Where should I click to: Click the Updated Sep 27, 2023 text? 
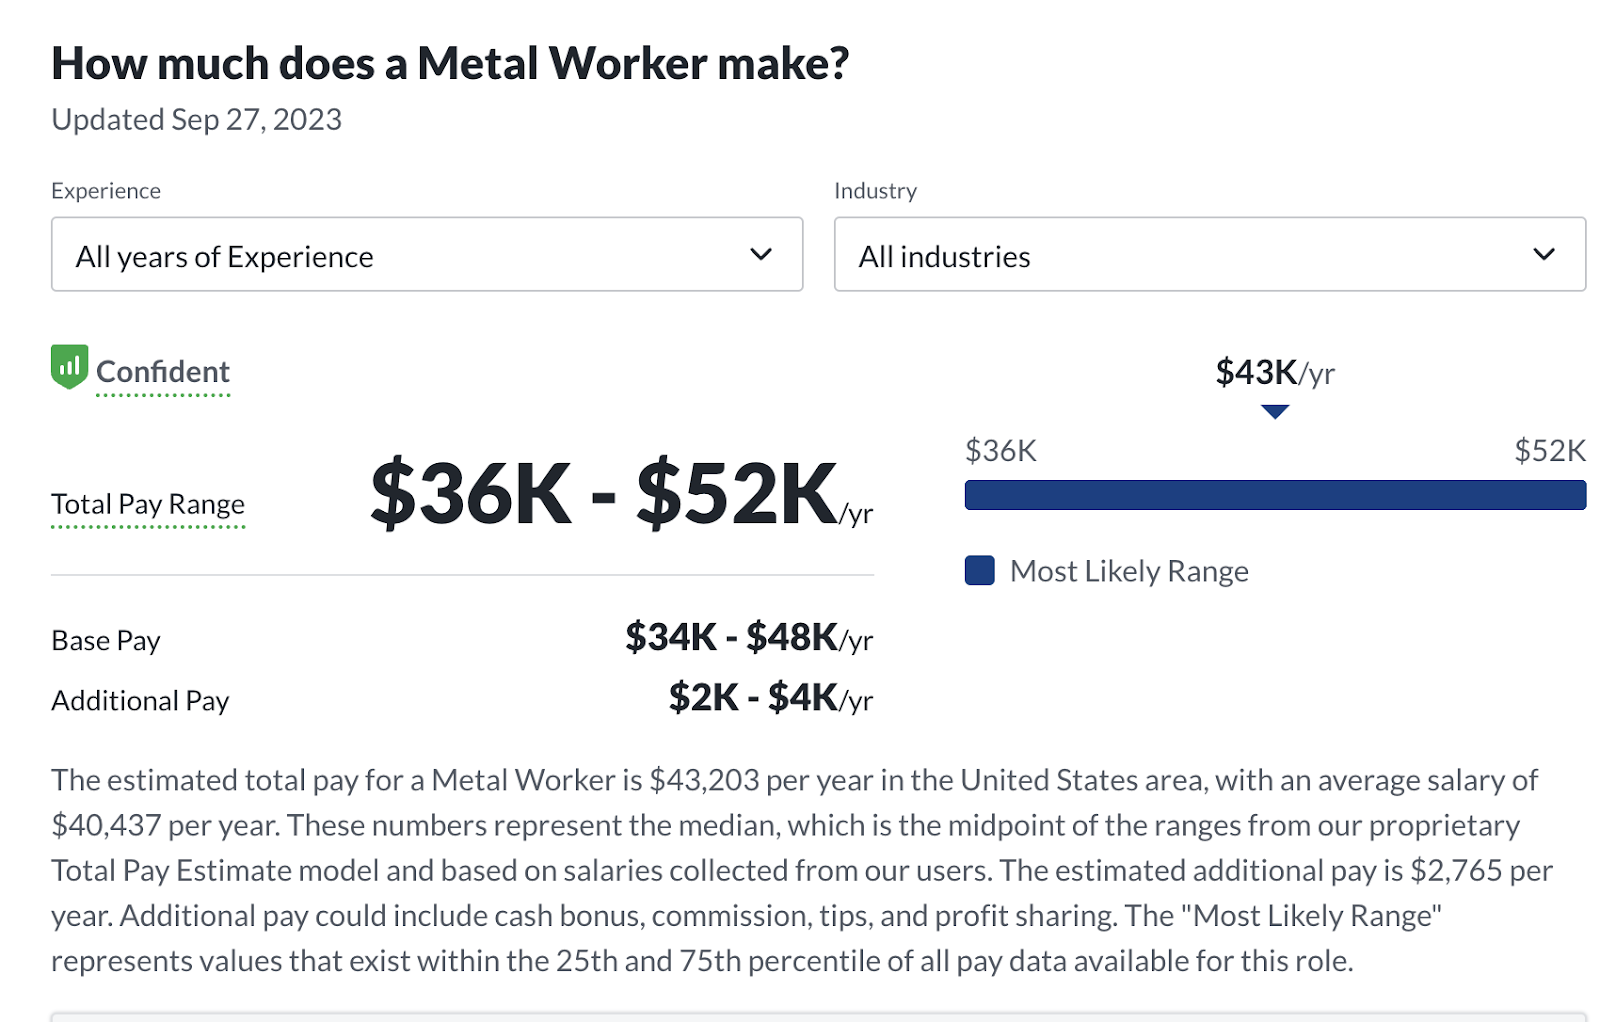tap(196, 120)
